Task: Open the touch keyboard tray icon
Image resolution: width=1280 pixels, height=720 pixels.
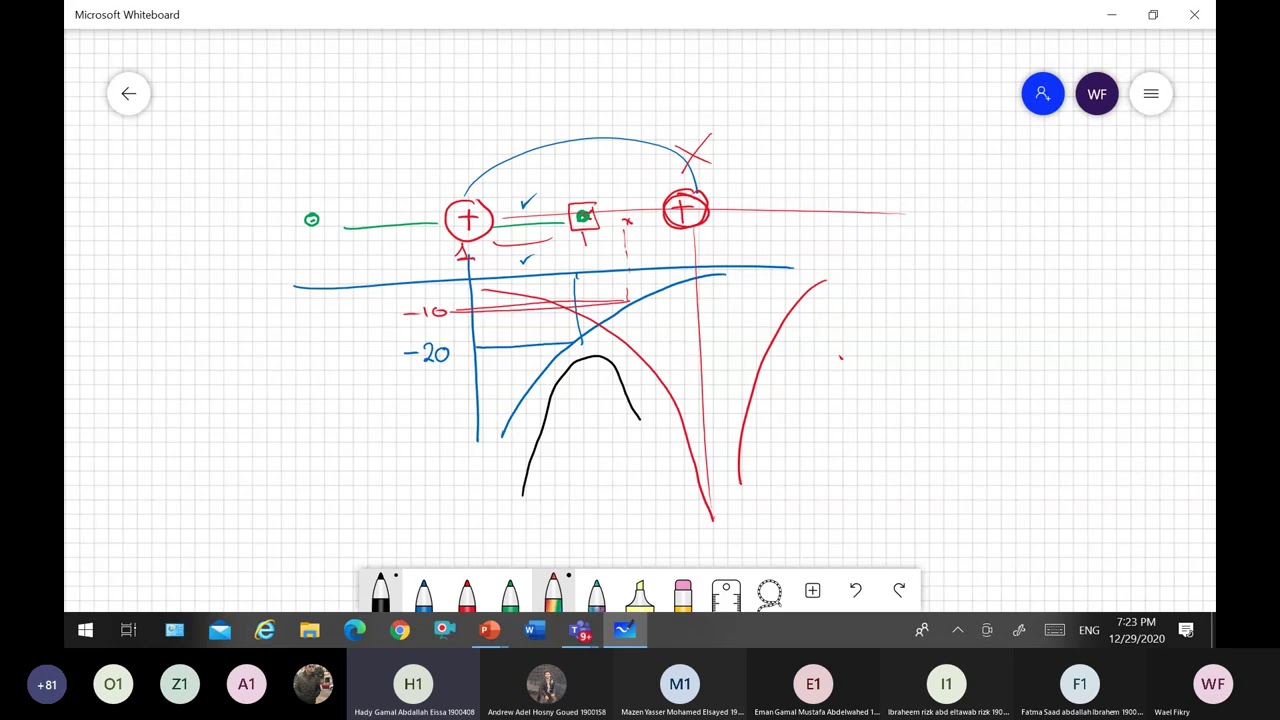Action: [1054, 630]
